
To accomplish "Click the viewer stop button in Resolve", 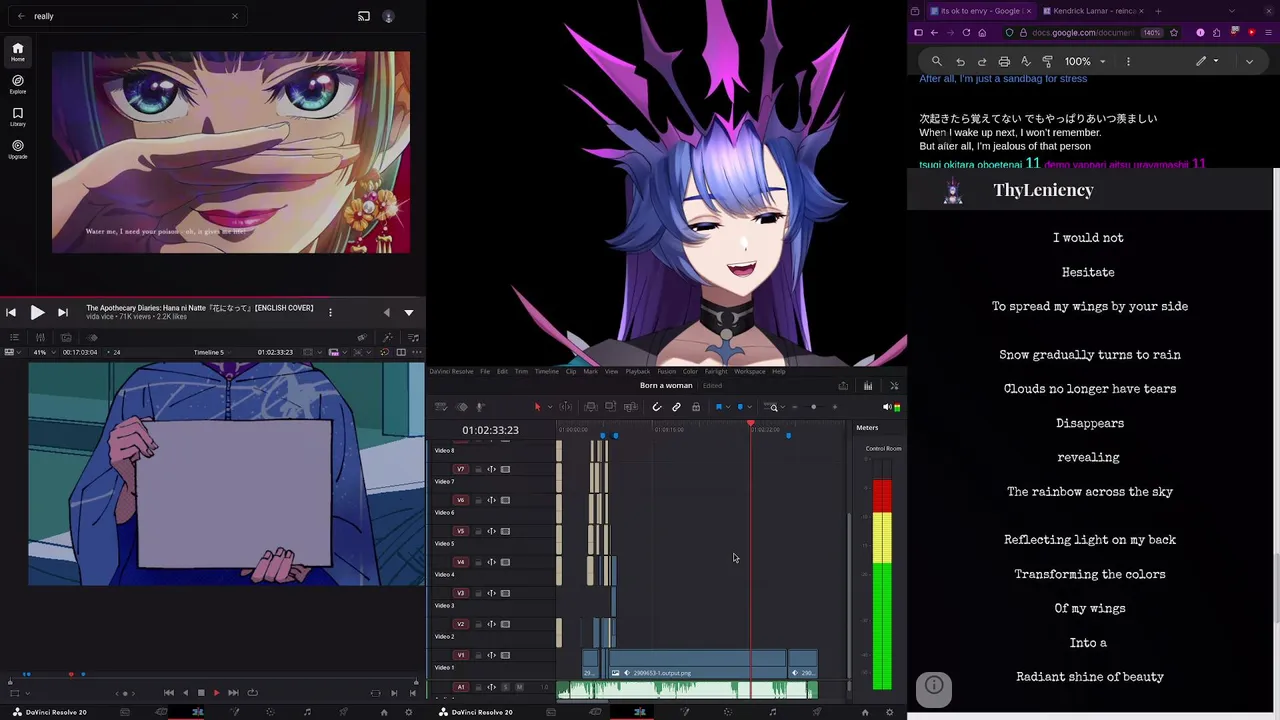I will pyautogui.click(x=201, y=692).
